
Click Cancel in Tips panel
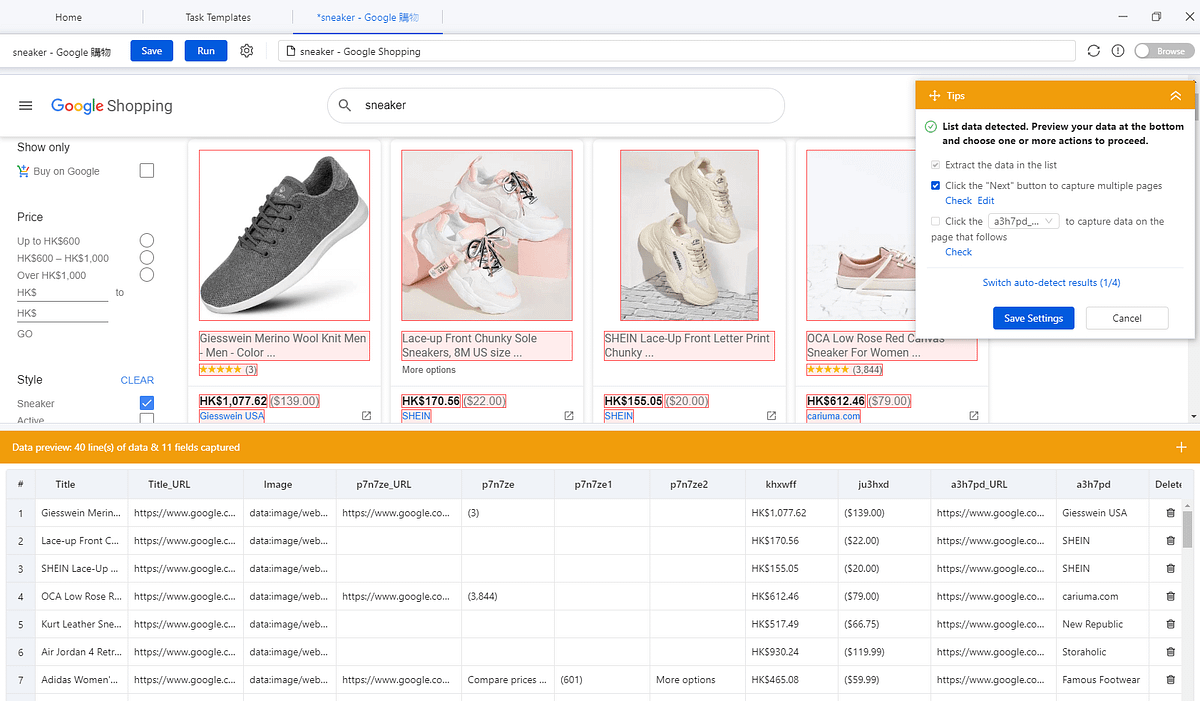[1127, 318]
